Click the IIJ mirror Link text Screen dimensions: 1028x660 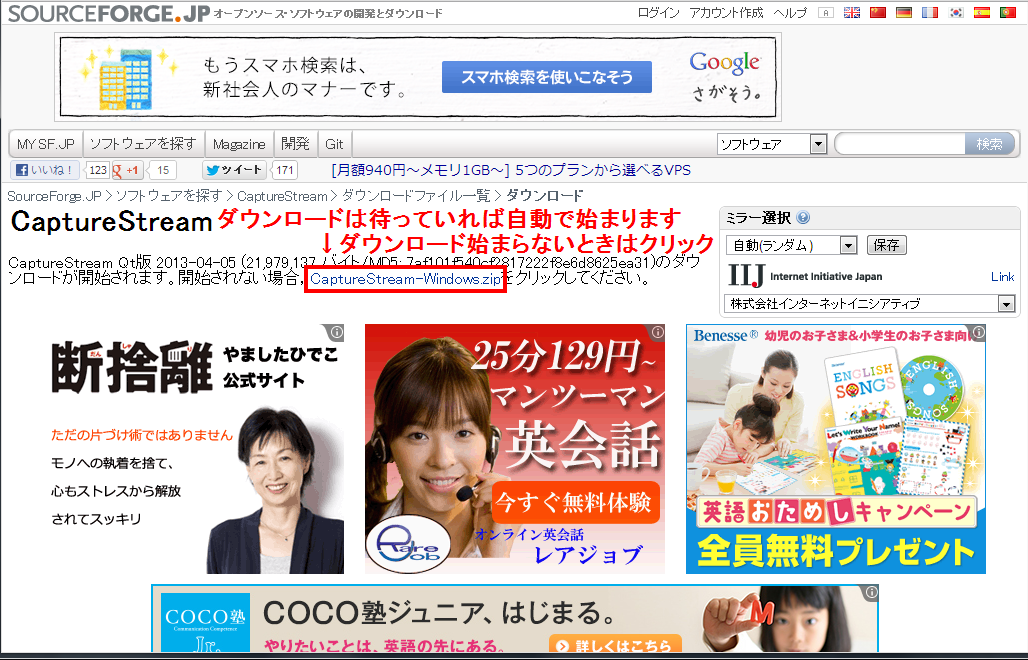tap(1002, 277)
